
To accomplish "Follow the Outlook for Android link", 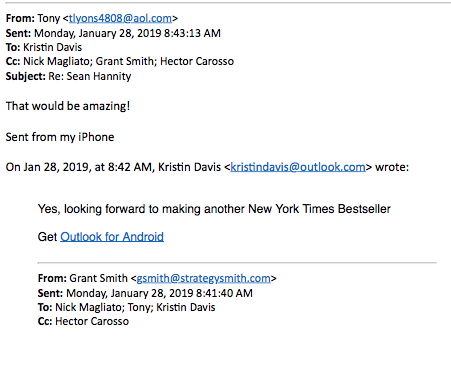I will [x=112, y=237].
